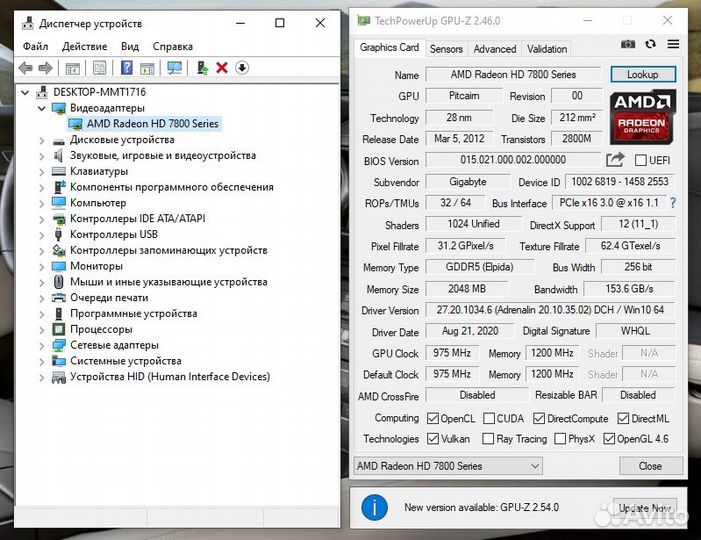
Task: Toggle the CUDA checkbox
Action: (x=487, y=419)
